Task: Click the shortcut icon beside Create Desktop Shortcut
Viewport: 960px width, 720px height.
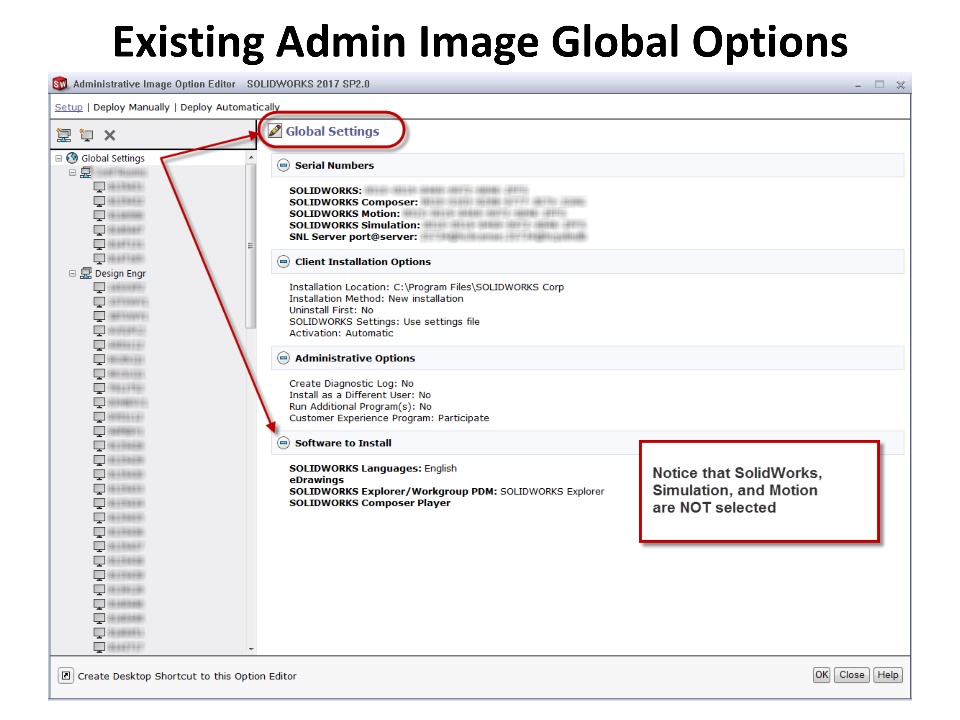Action: click(x=66, y=676)
